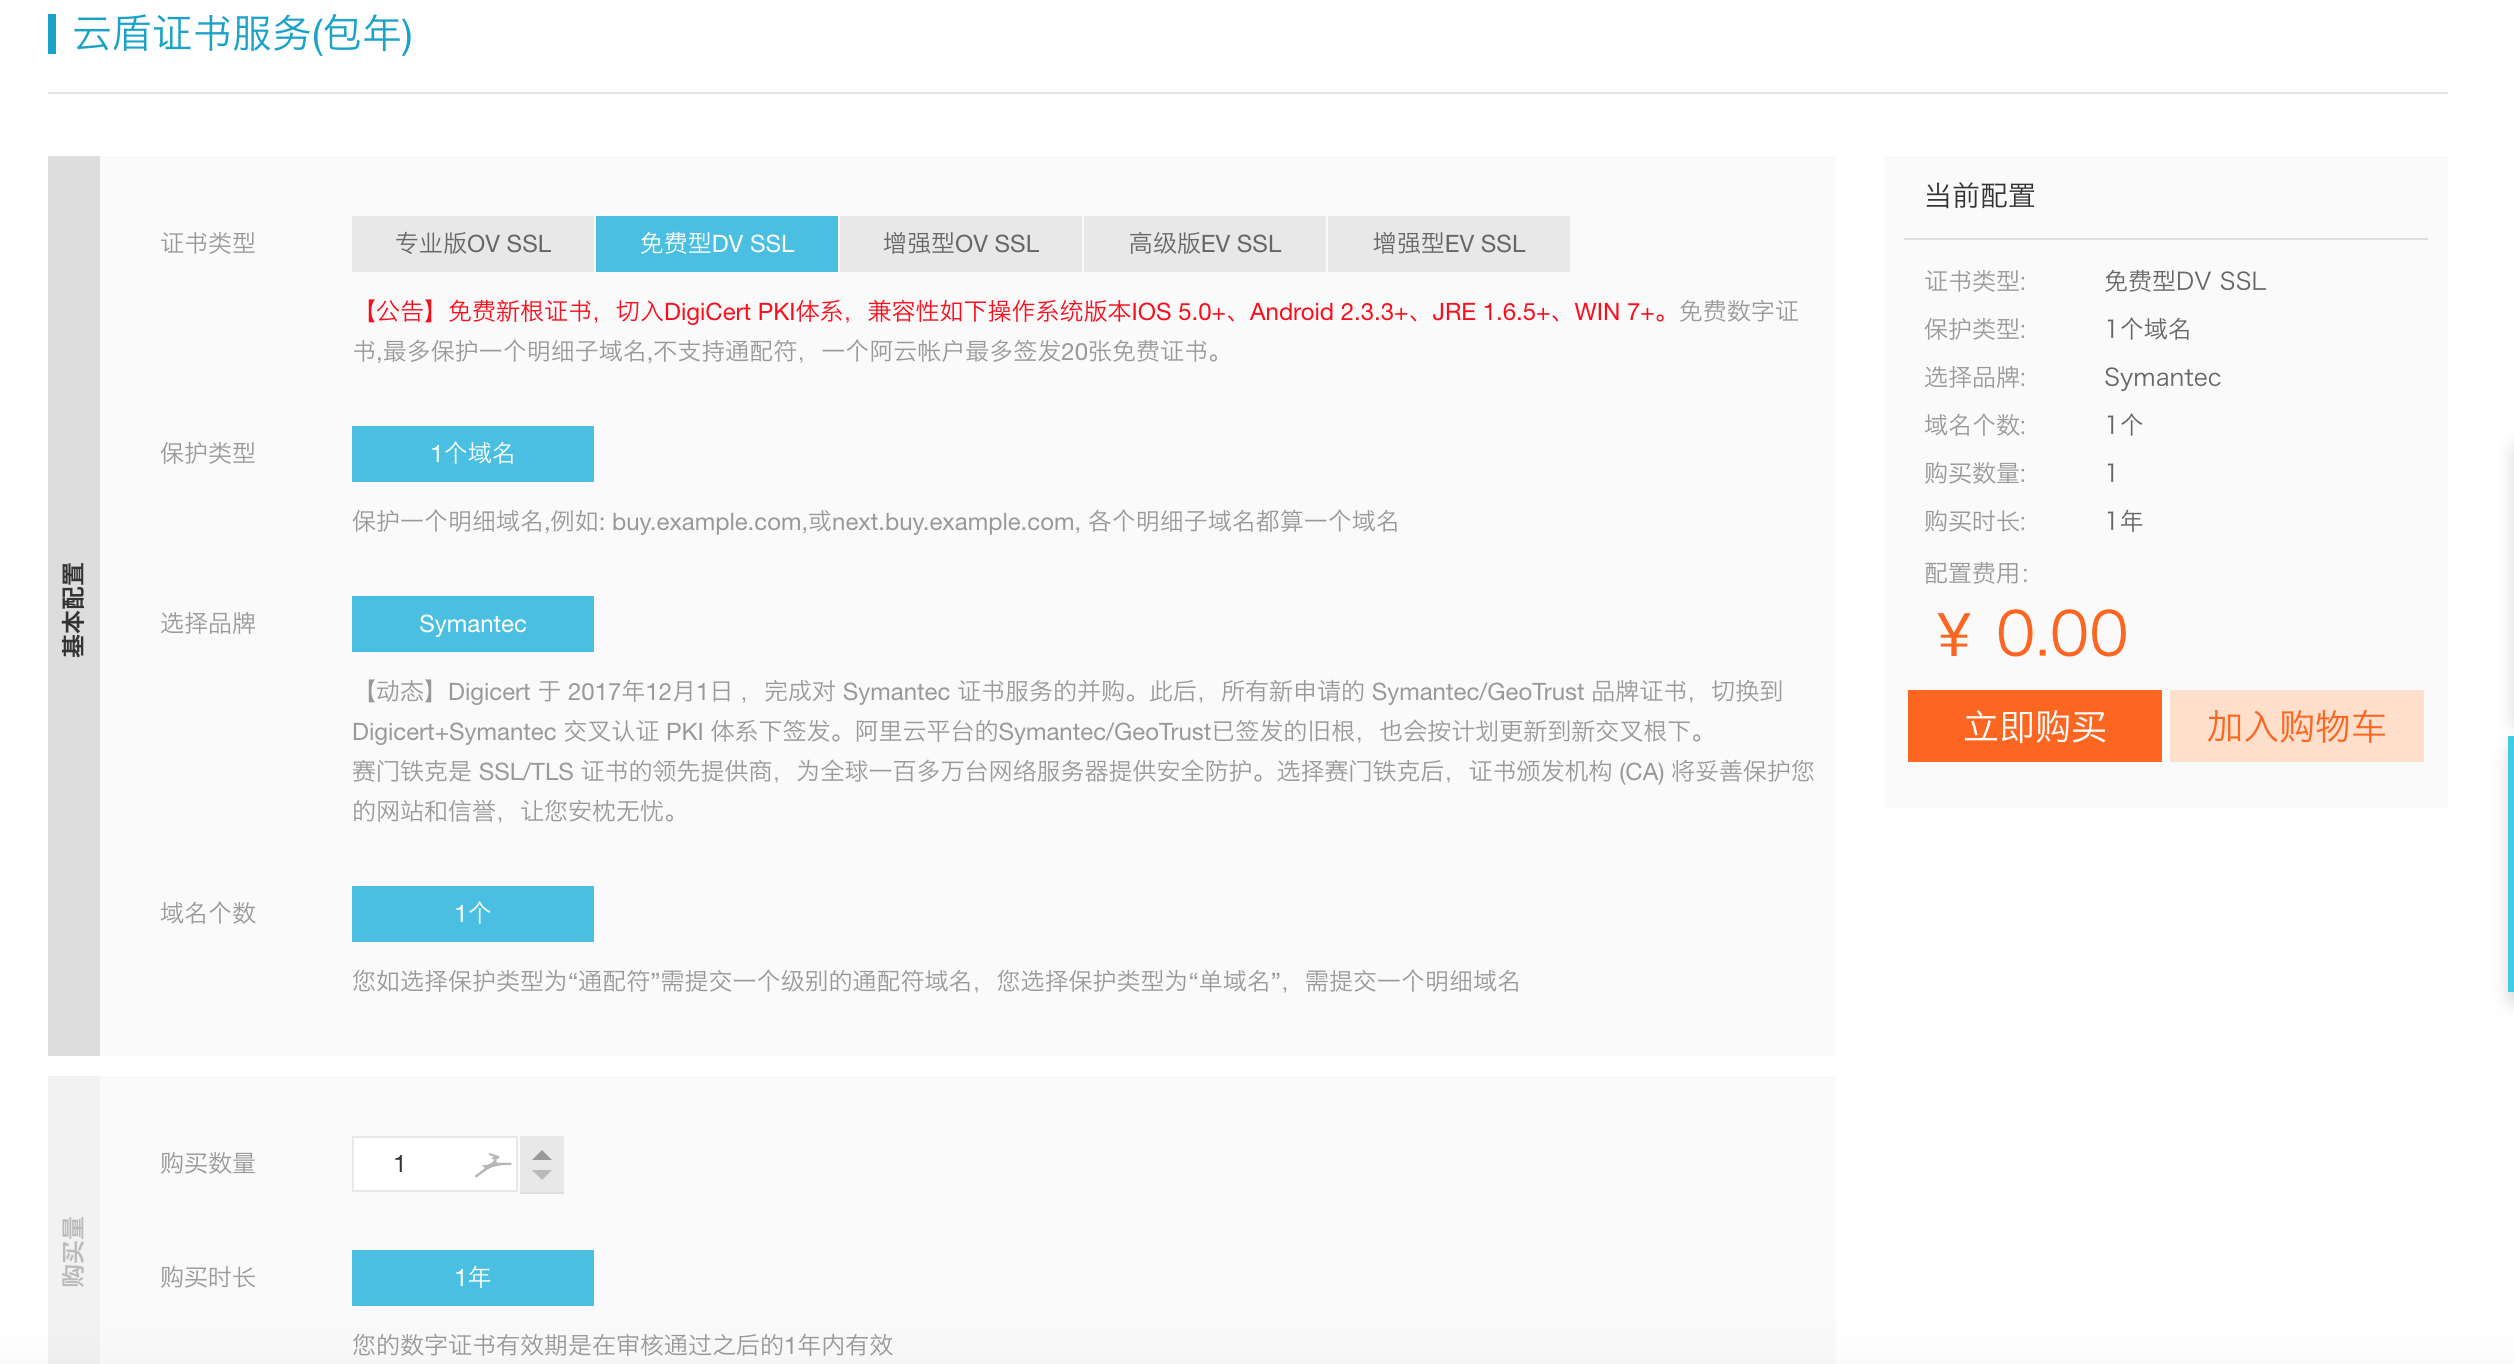Click the 域名个数 label in basic config

coord(208,914)
